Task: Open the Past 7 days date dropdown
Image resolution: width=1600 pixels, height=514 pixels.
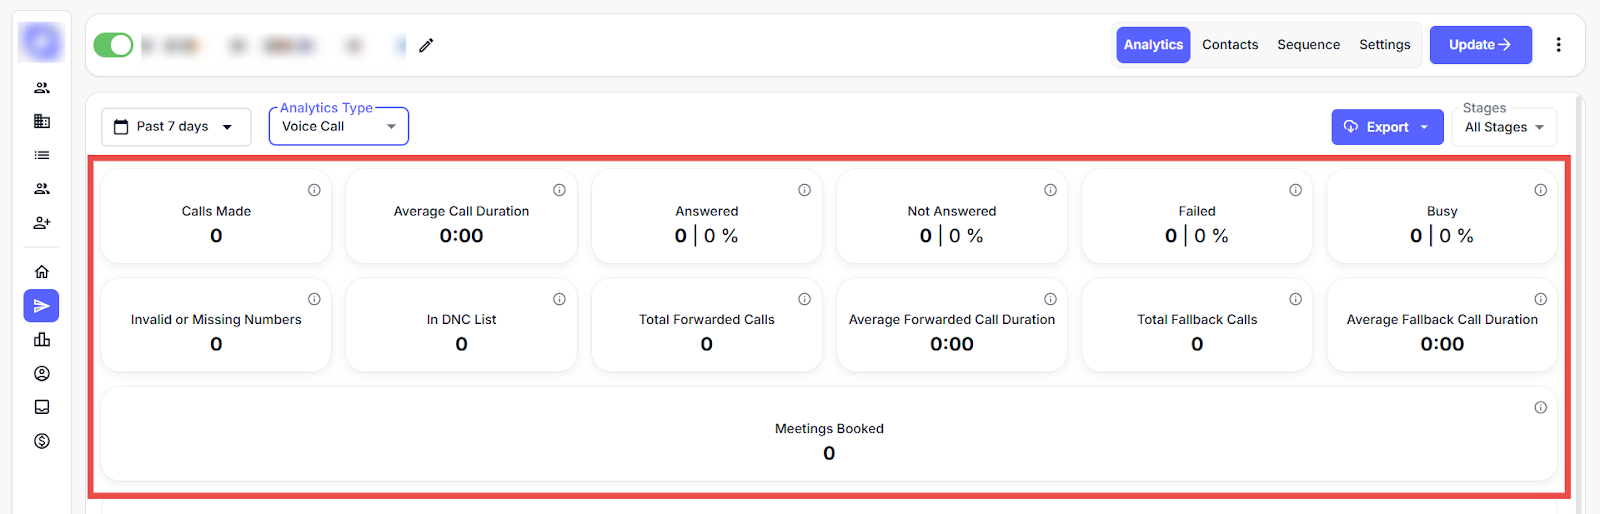Action: point(175,127)
